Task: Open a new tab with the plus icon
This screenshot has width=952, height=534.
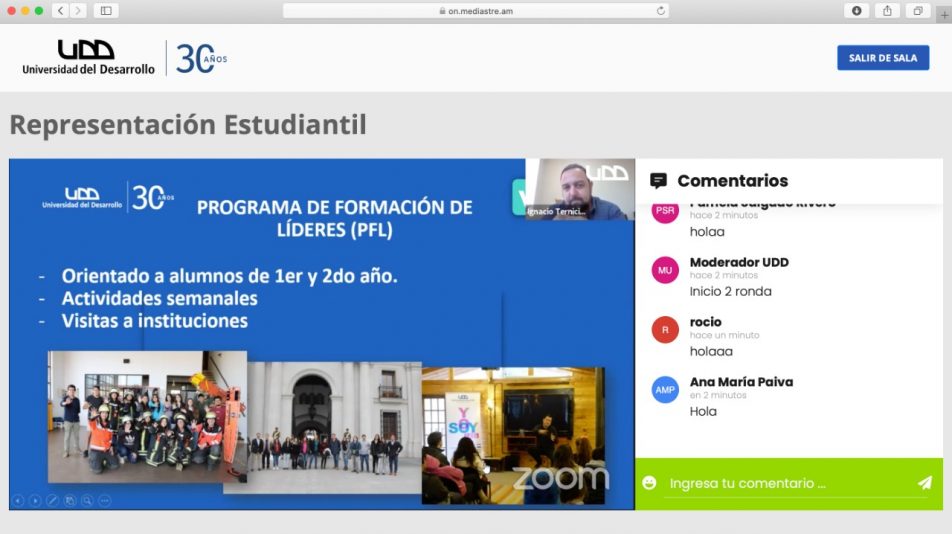Action: click(944, 15)
